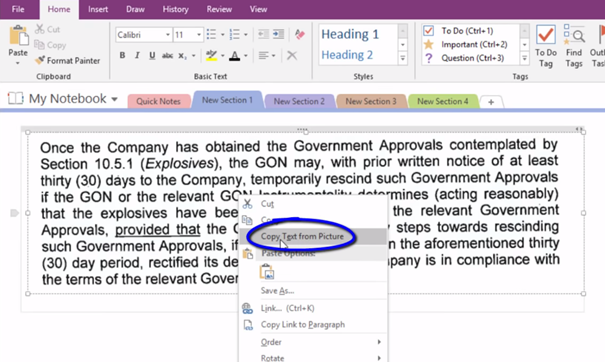The height and width of the screenshot is (362, 605).
Task: Expand the numbered list style dropdown arrow
Action: coord(245,35)
